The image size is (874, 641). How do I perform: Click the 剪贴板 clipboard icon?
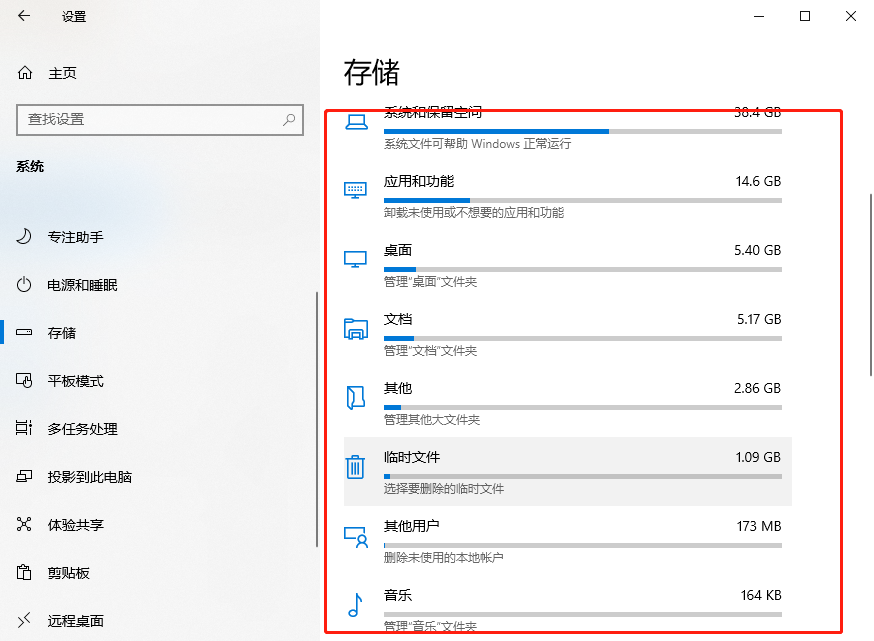pos(23,572)
